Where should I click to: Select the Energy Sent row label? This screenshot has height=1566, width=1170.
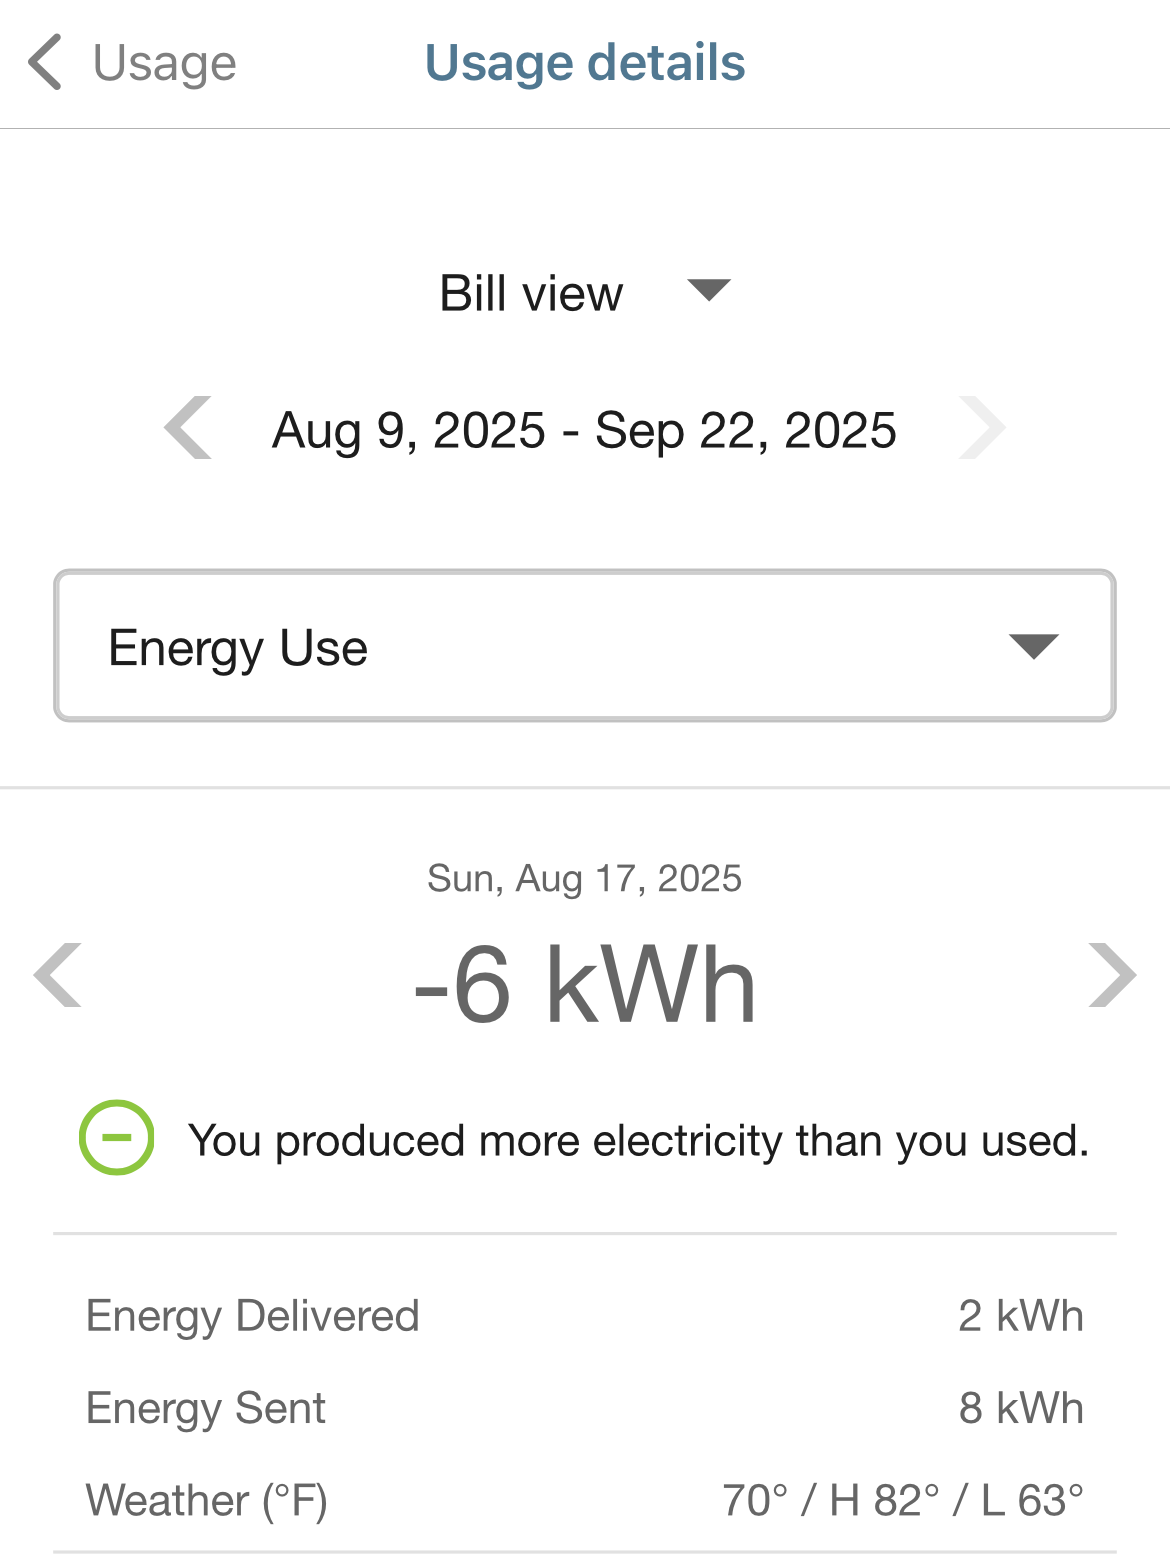[206, 1408]
